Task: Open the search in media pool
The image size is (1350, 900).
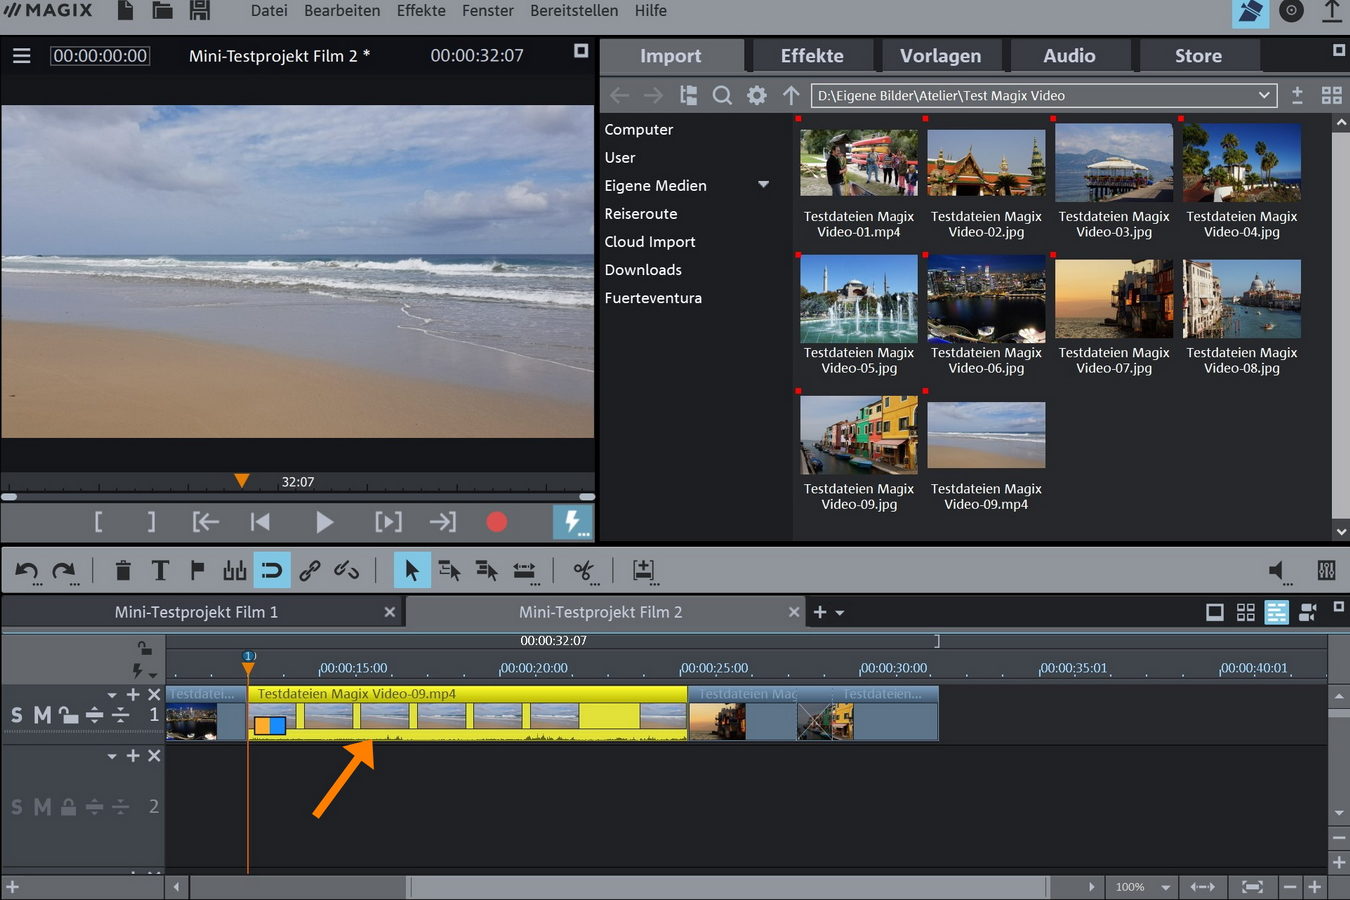Action: tap(722, 96)
